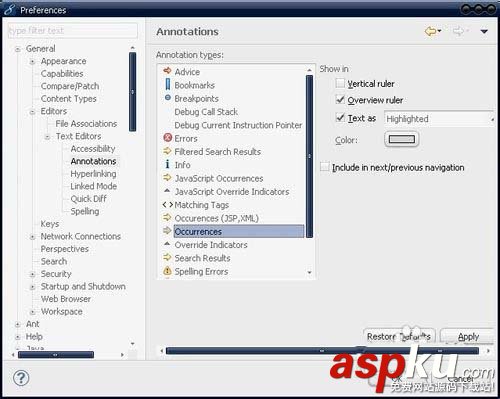Collapse the General tree node
500x399 pixels.
click(x=18, y=49)
